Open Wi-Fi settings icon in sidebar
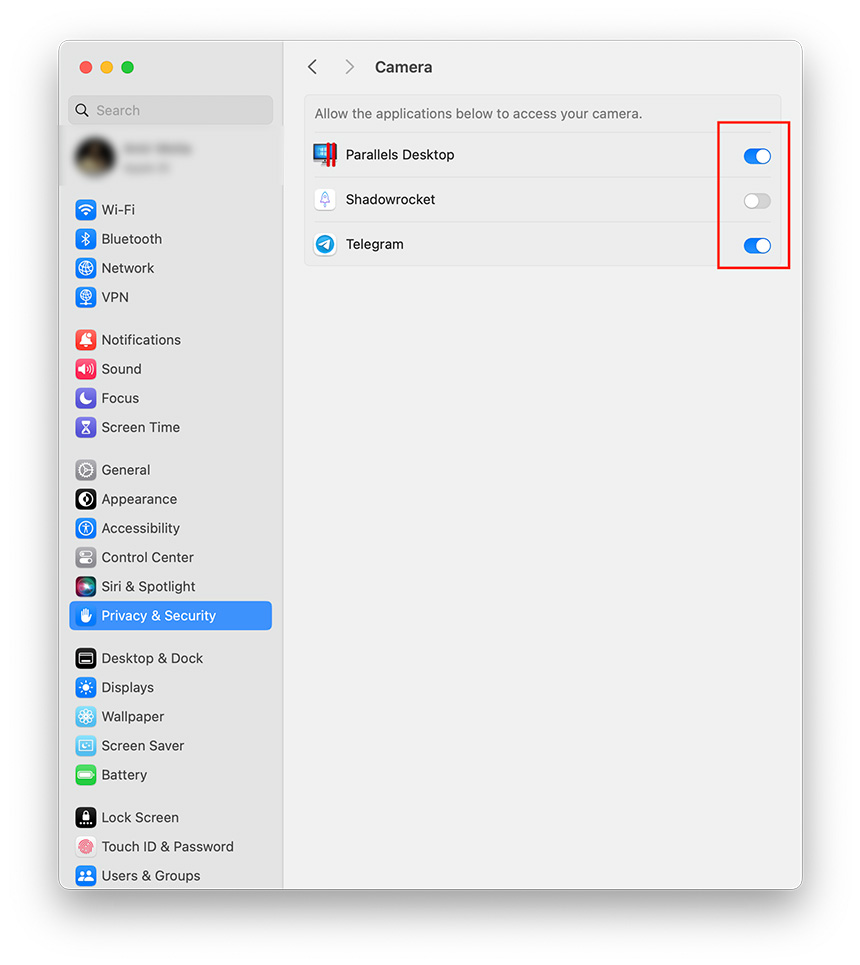This screenshot has height=965, width=860. pyautogui.click(x=86, y=210)
